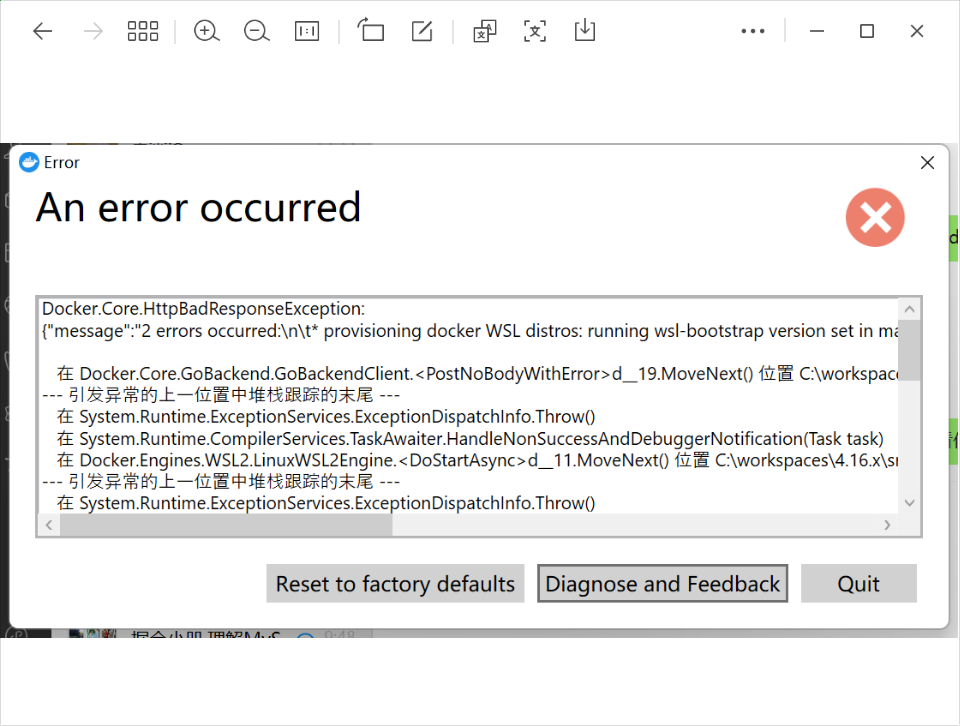Quit Docker via the Quit button
The image size is (960, 726).
pyautogui.click(x=858, y=583)
